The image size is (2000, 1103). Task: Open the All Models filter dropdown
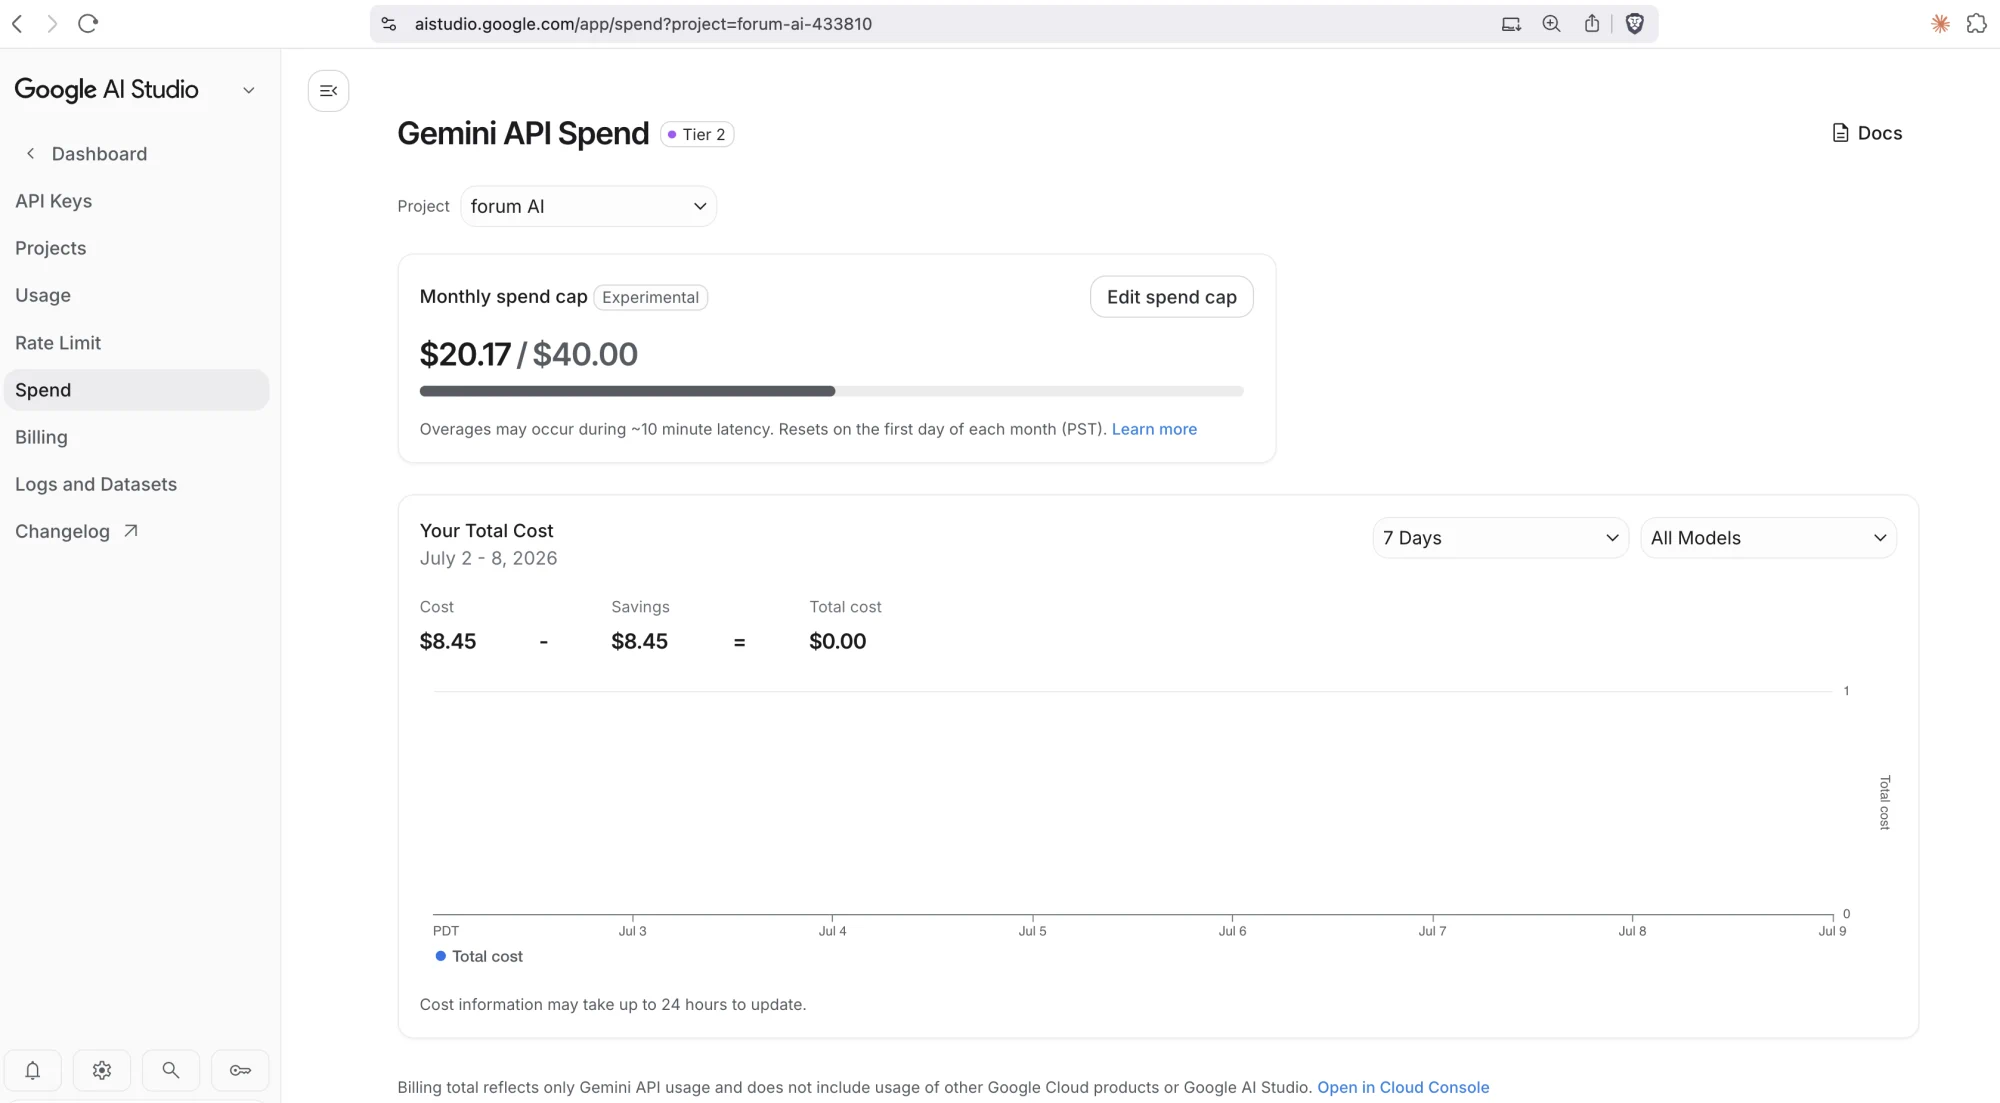pyautogui.click(x=1768, y=538)
